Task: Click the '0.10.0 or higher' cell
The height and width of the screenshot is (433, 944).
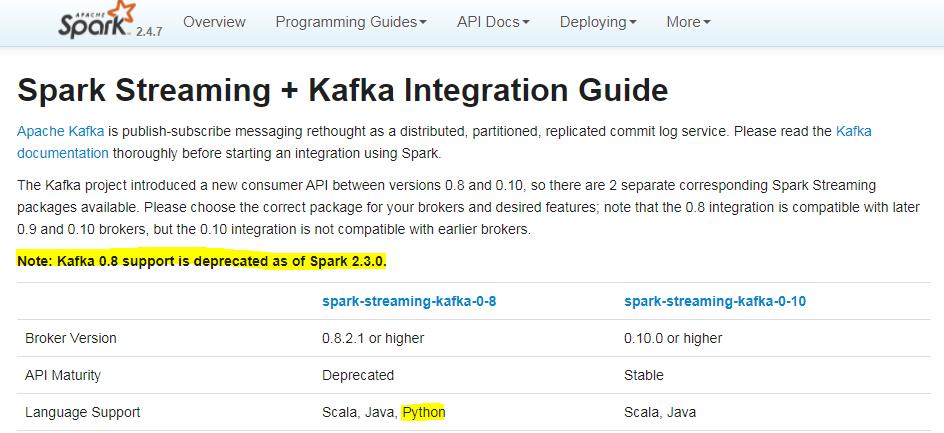Action: (673, 338)
